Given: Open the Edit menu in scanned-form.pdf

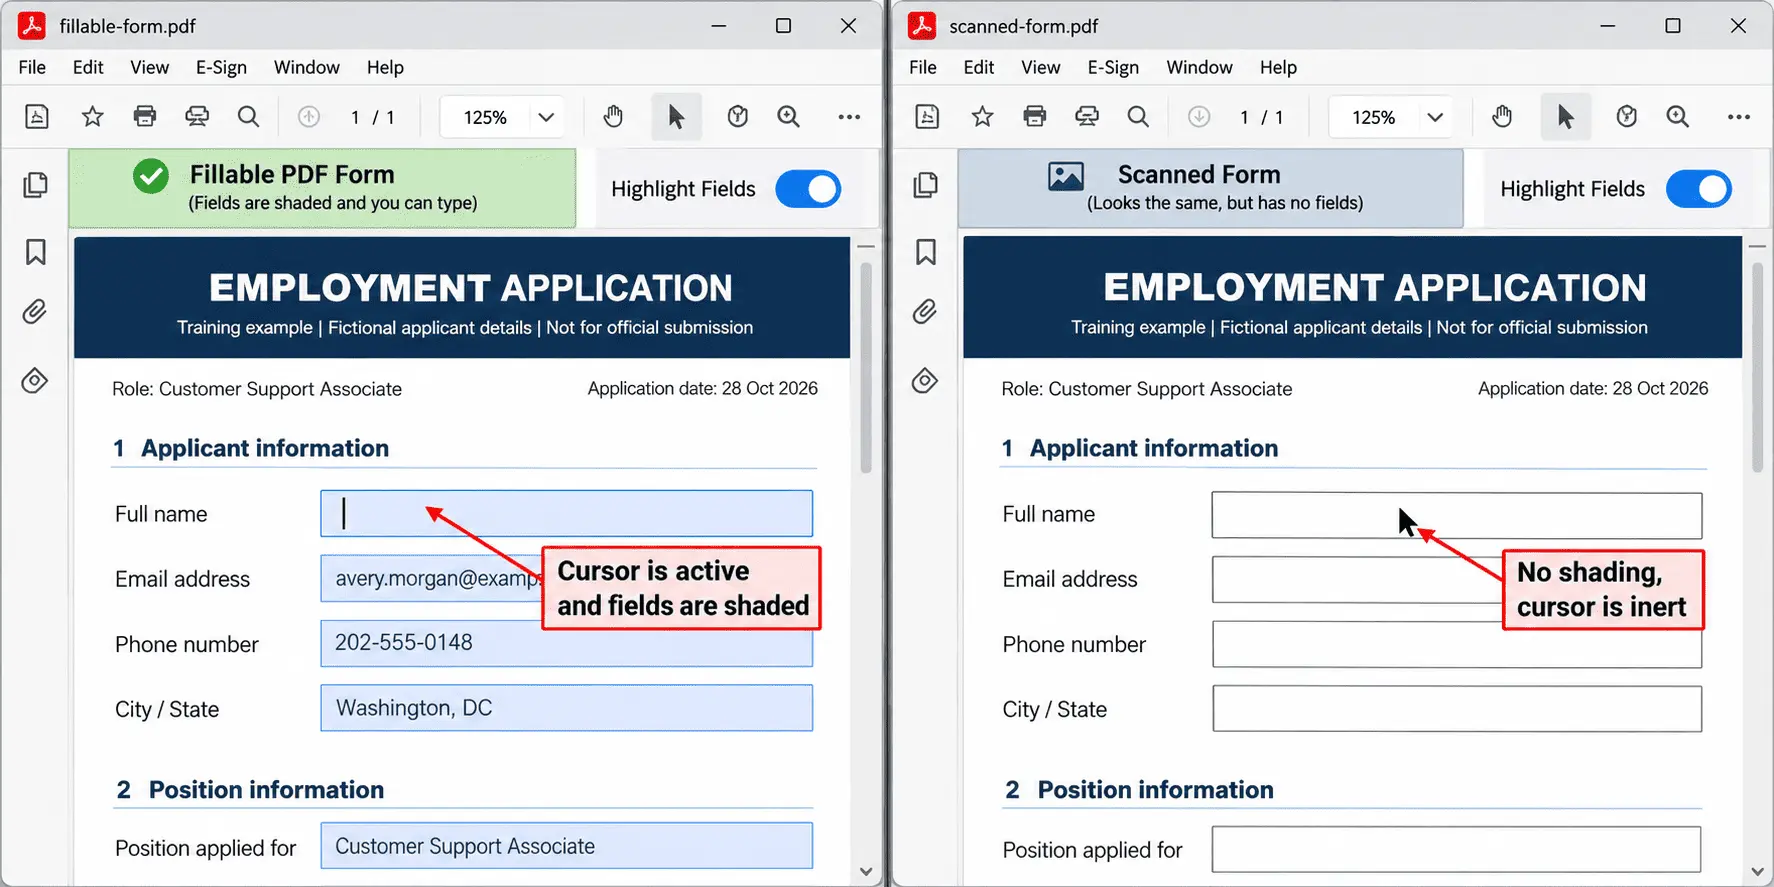Looking at the screenshot, I should click(x=979, y=67).
